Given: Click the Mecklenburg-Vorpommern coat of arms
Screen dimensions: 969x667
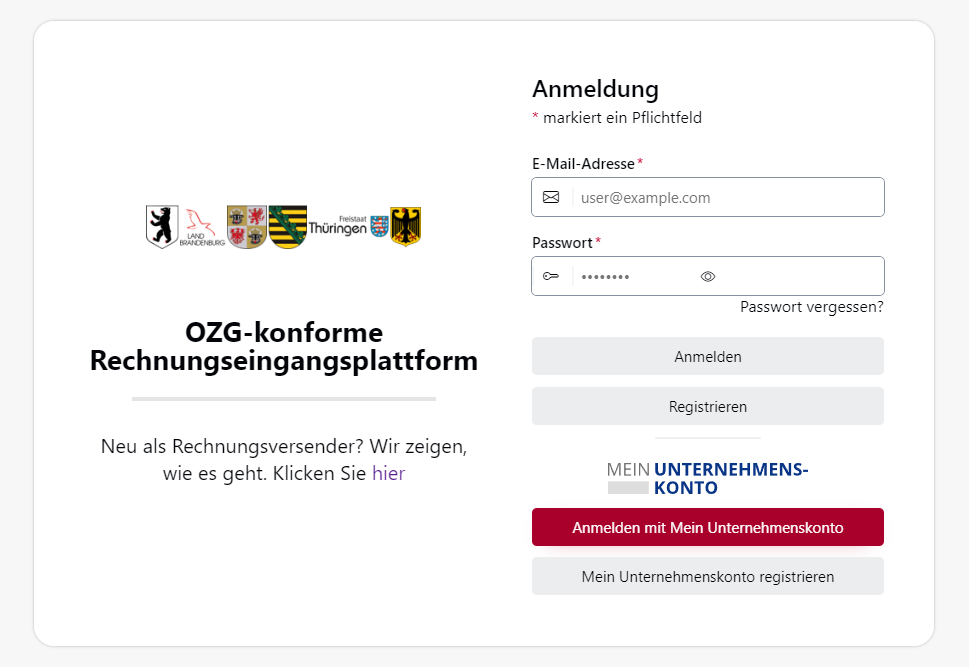Looking at the screenshot, I should click(245, 224).
